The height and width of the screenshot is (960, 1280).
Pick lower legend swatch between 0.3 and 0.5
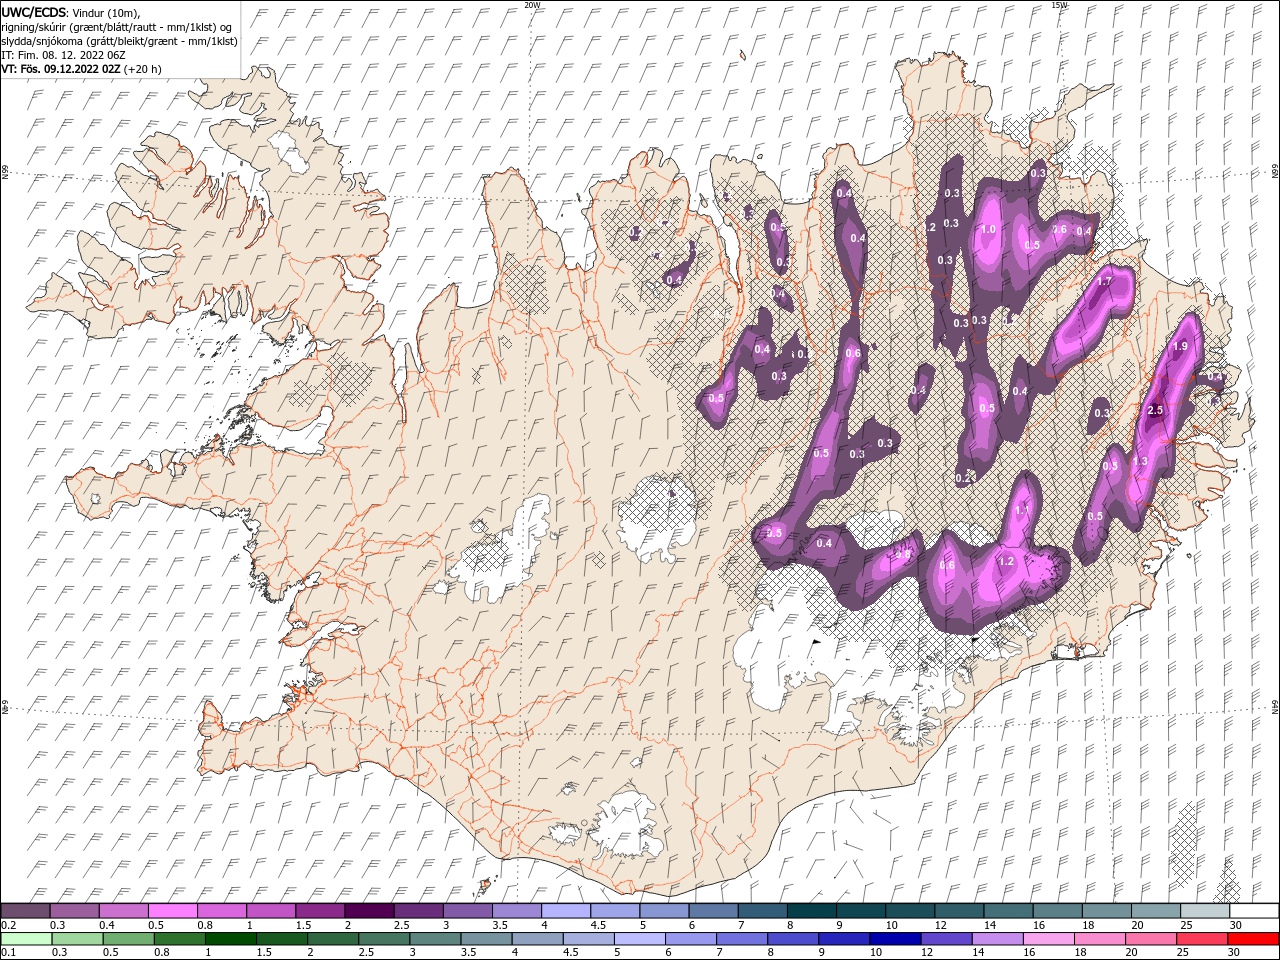77,938
